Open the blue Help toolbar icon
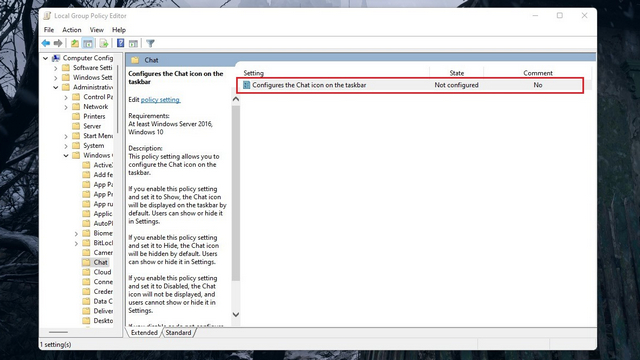The height and width of the screenshot is (360, 640). 120,43
